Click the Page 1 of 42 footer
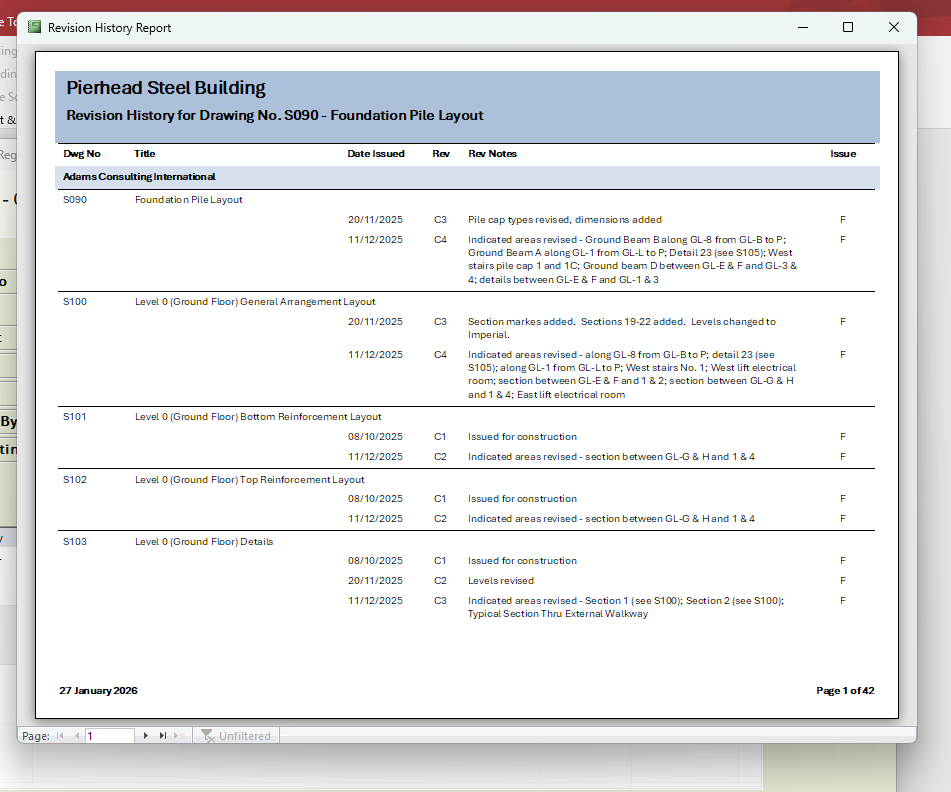Screen dimensions: 951x792 pos(845,691)
